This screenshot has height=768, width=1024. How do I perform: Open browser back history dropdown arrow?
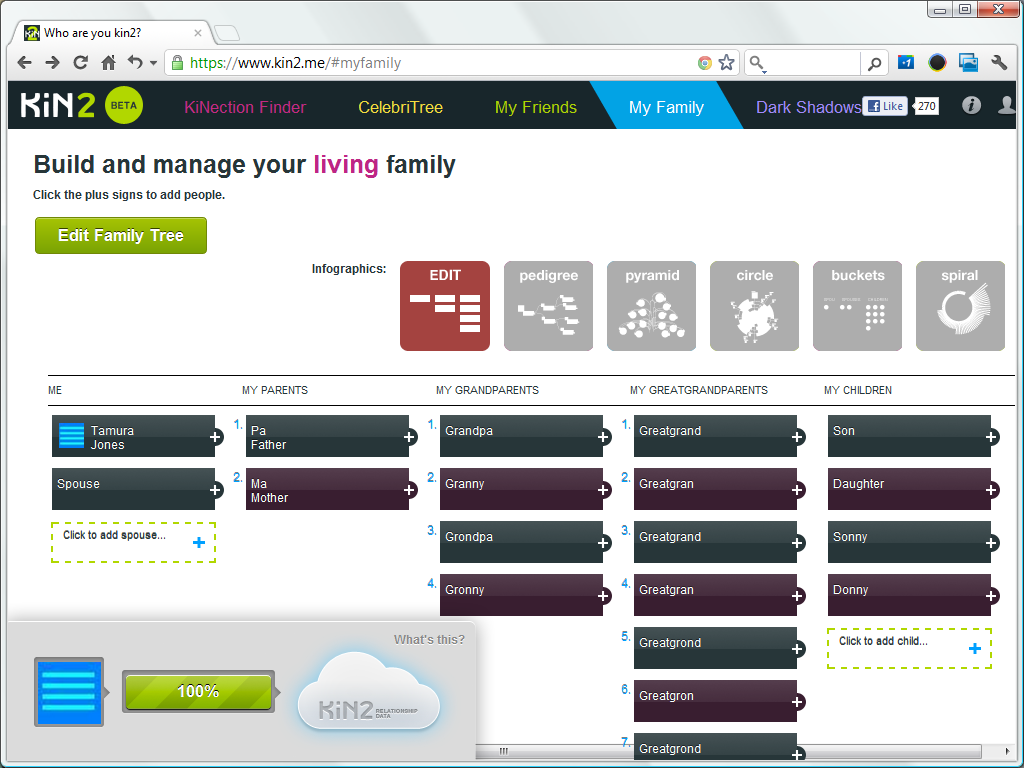pos(153,63)
